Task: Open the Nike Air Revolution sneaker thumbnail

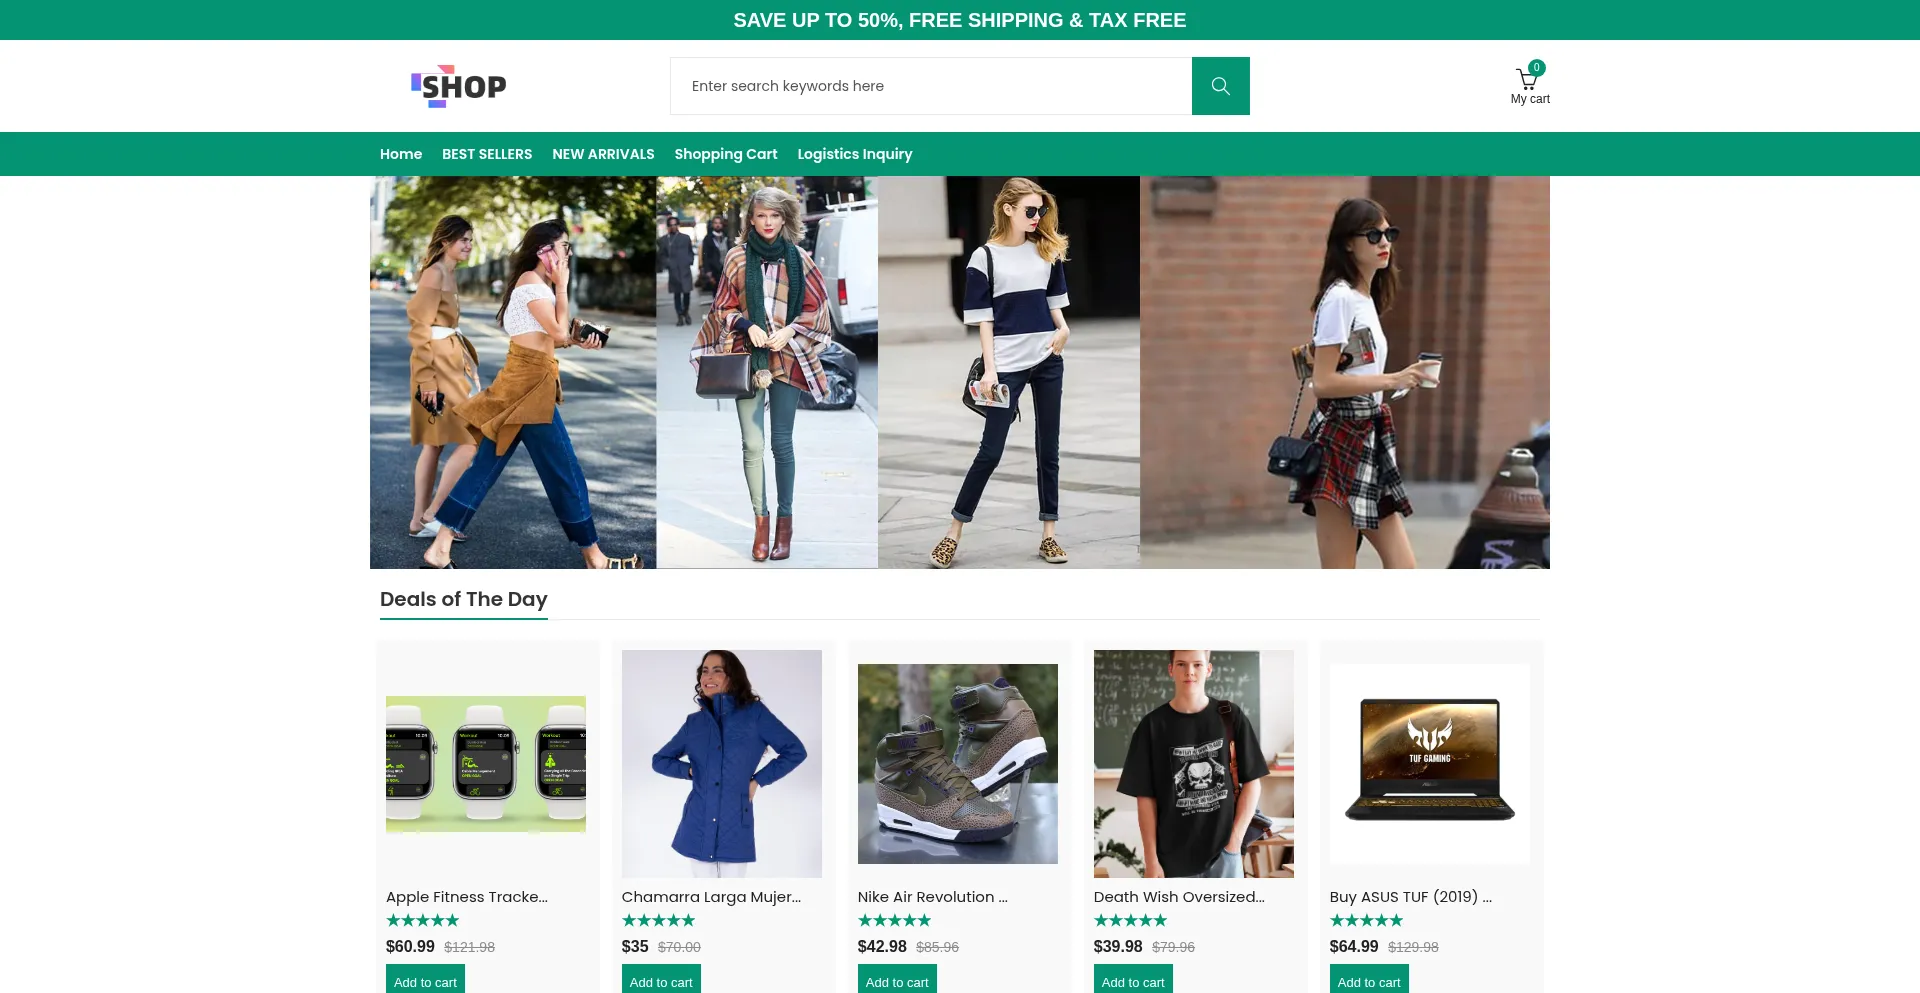Action: (x=957, y=764)
